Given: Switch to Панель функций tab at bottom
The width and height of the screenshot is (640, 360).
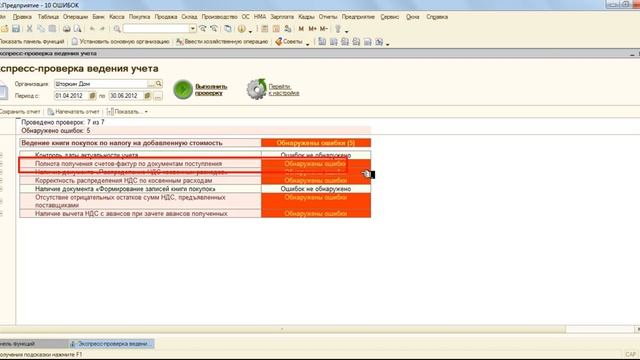Looking at the screenshot, I should [33, 344].
